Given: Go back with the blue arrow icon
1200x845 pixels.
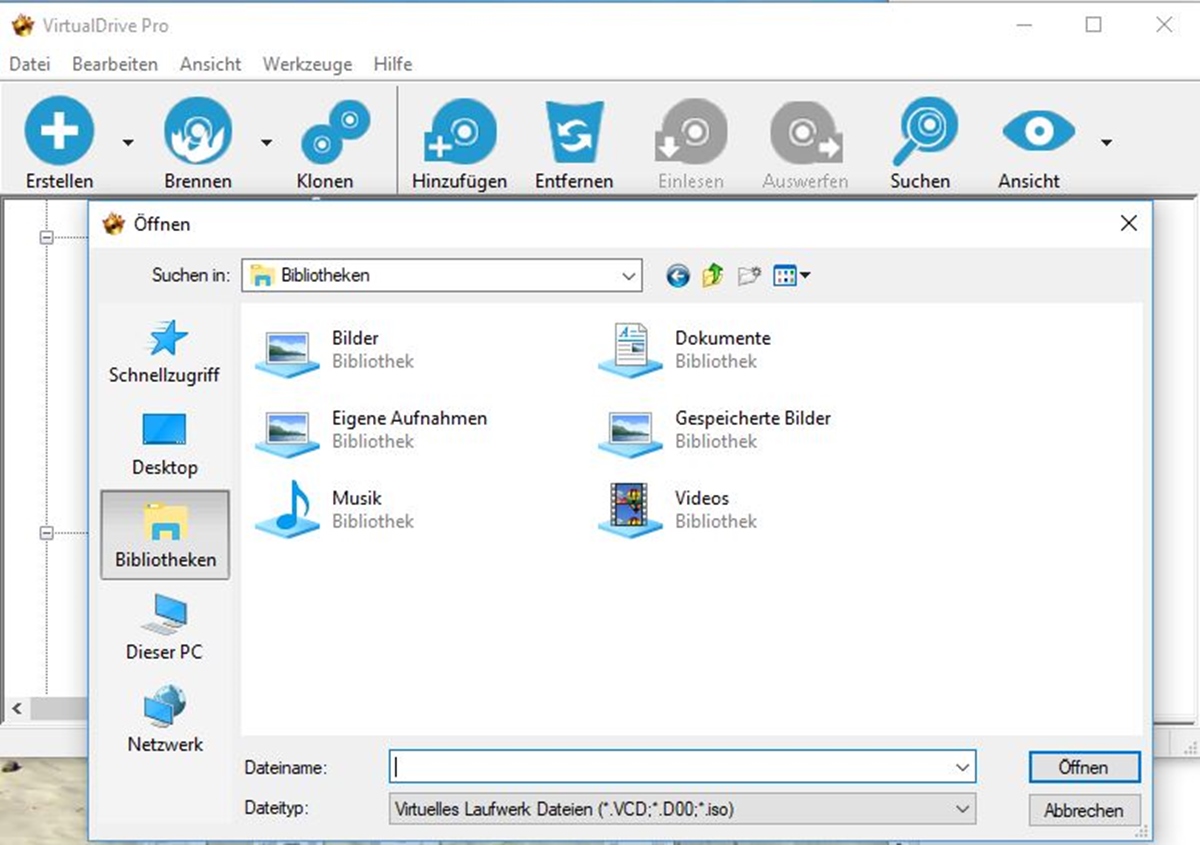Looking at the screenshot, I should 678,276.
